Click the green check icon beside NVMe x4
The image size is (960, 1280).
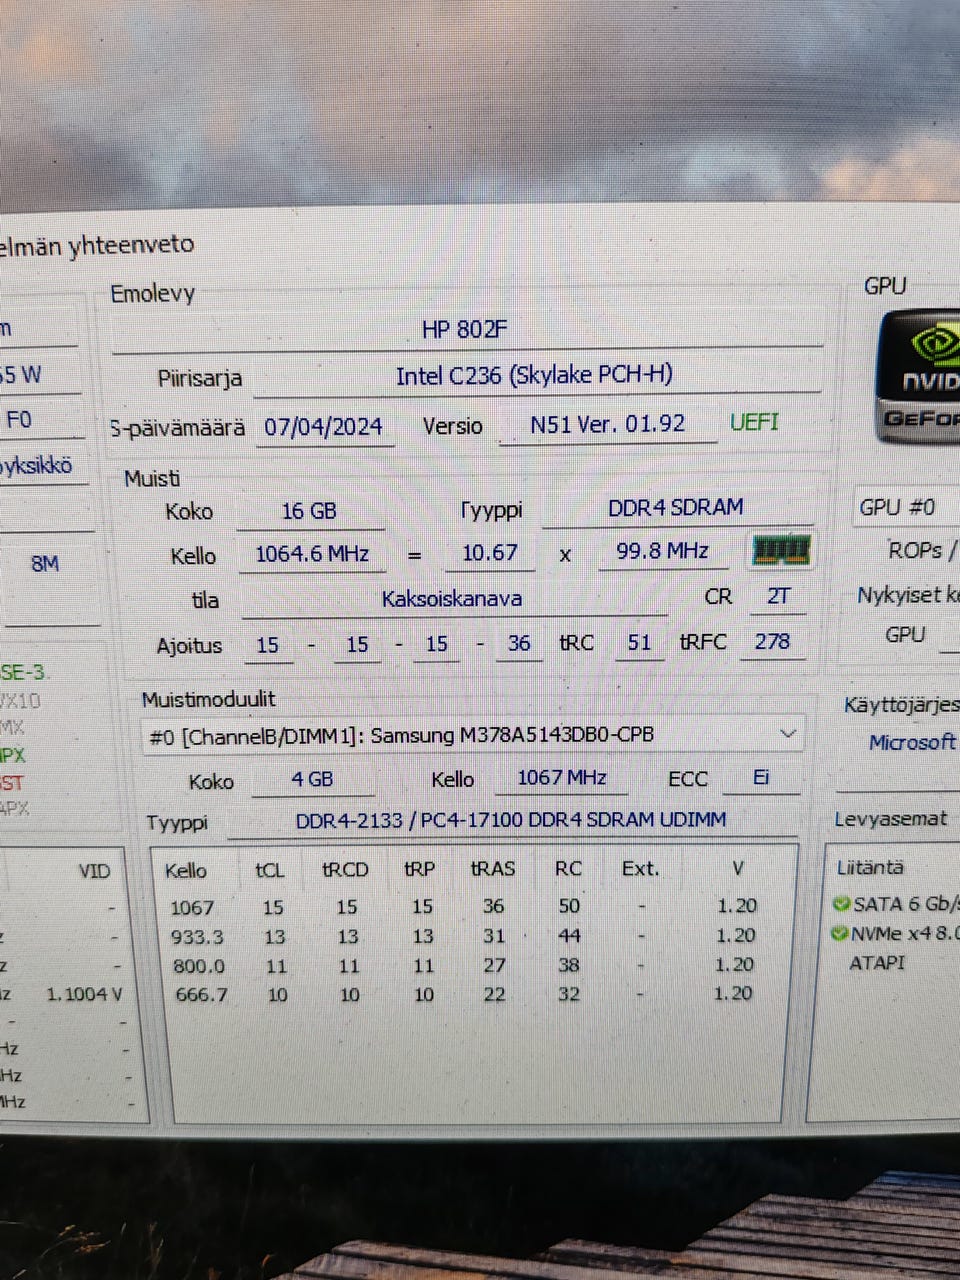click(x=840, y=934)
